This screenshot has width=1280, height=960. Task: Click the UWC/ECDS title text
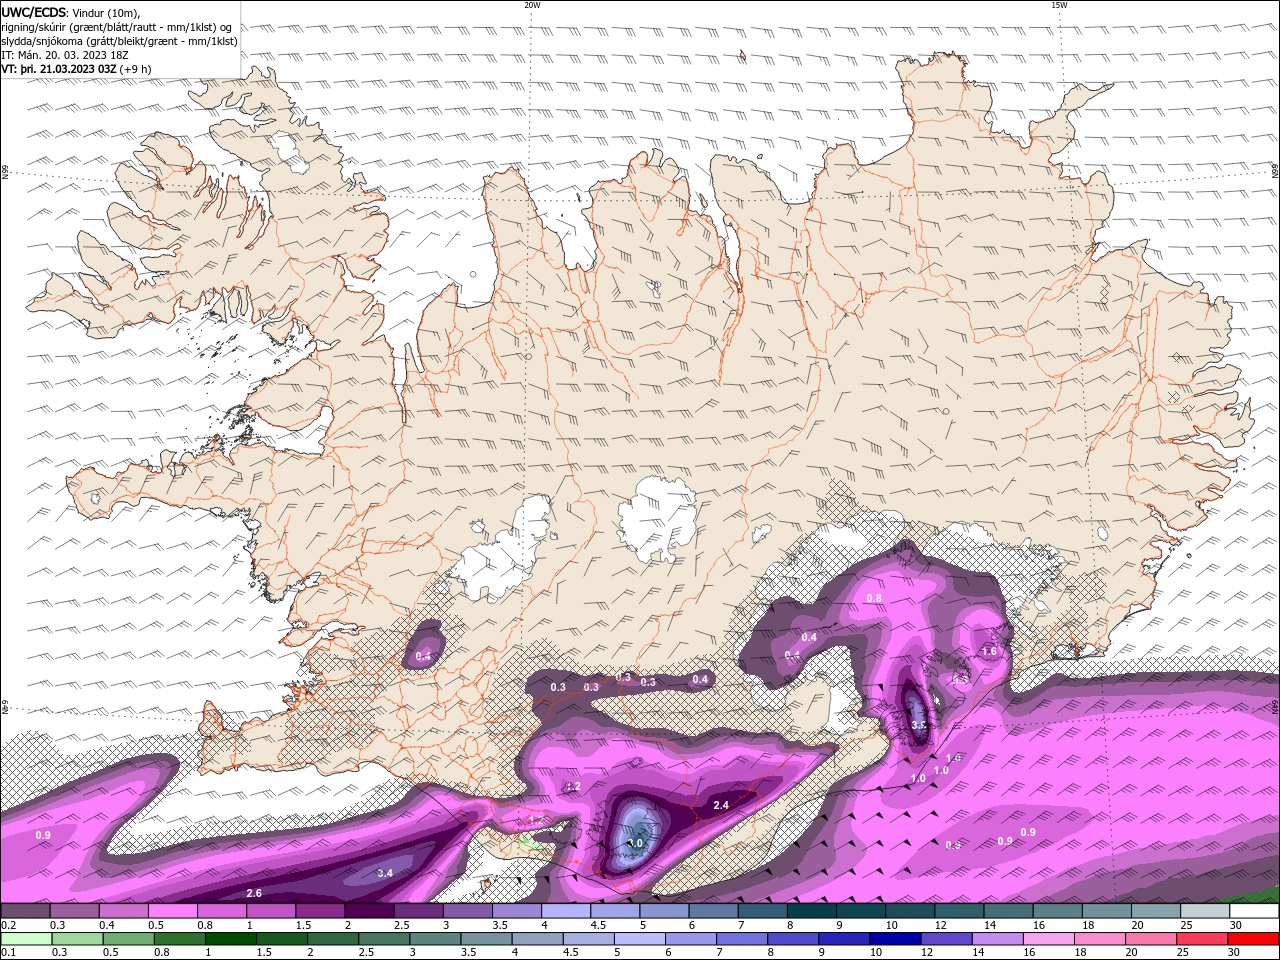pos(34,12)
